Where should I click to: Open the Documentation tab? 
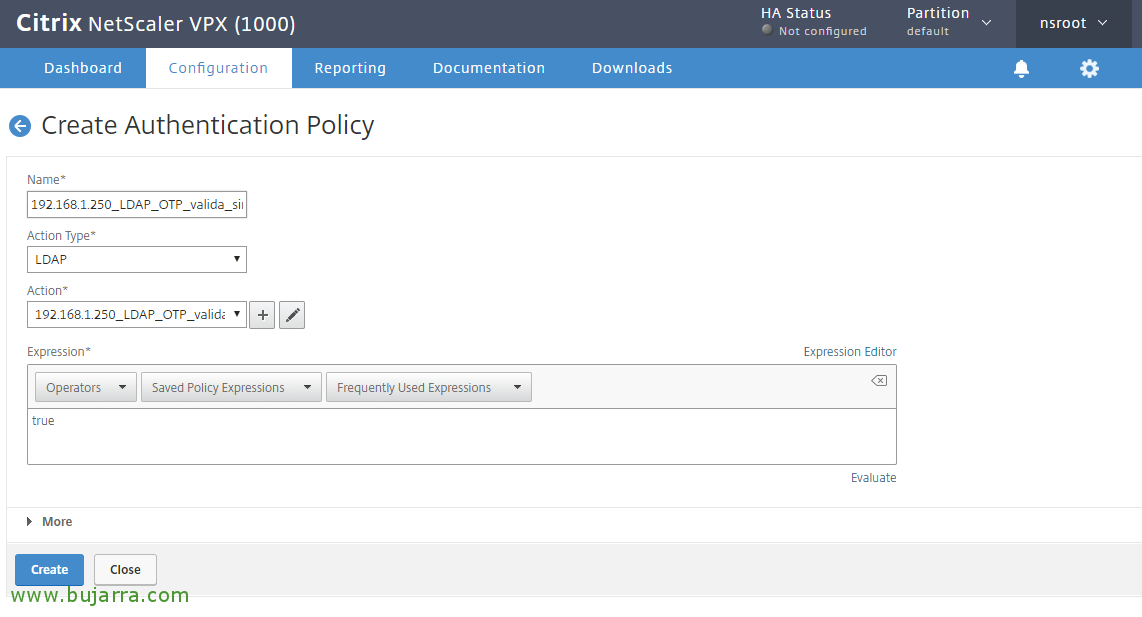[x=488, y=68]
